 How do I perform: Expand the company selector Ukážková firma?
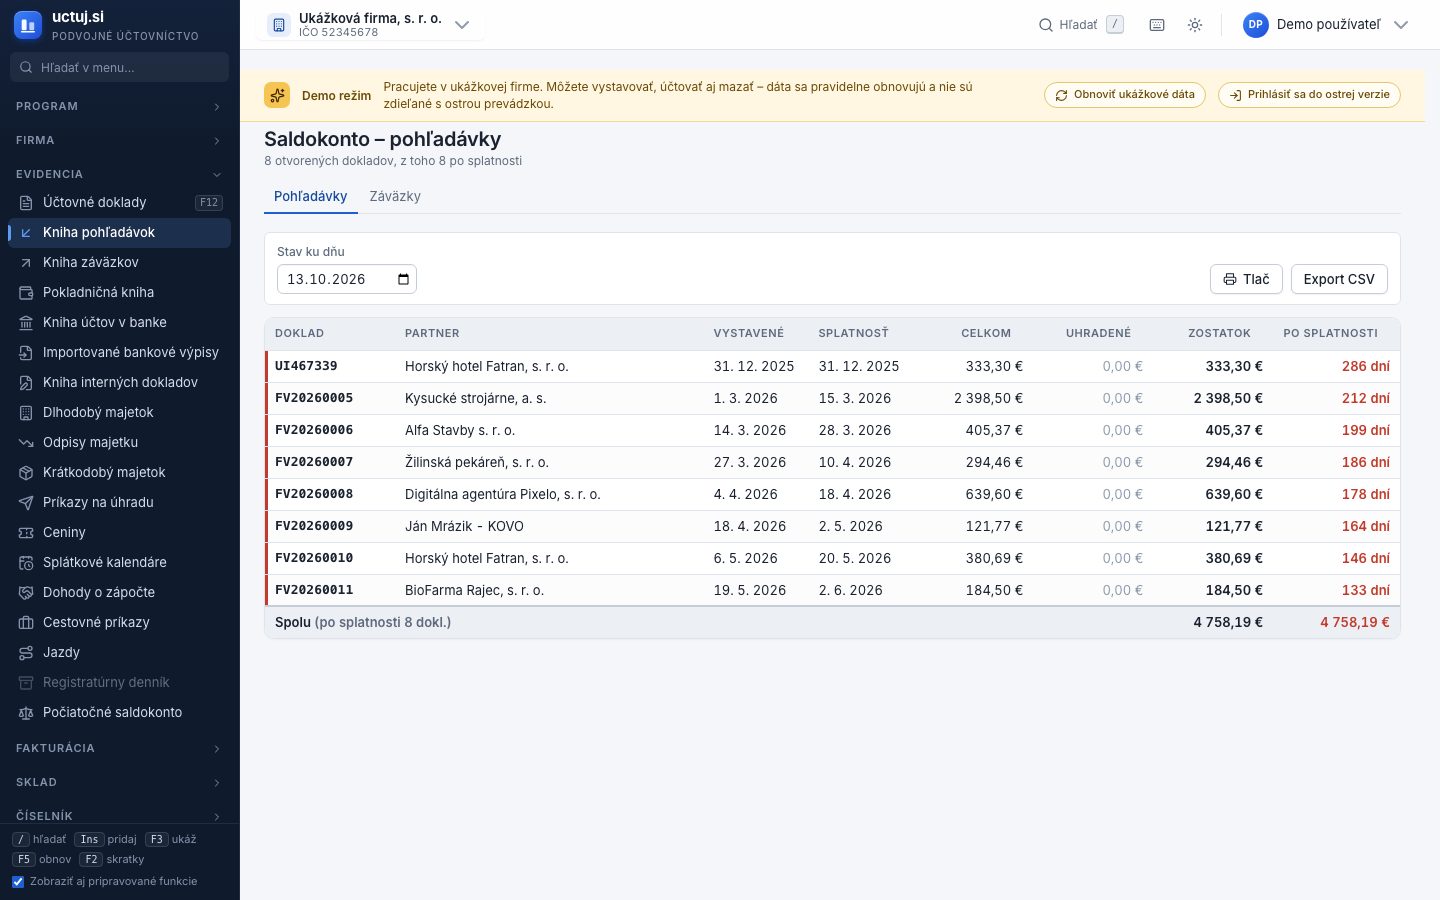(370, 25)
